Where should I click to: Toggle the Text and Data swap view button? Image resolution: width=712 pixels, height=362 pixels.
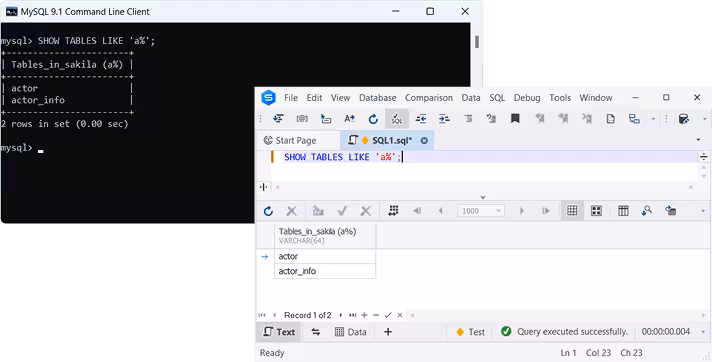316,332
